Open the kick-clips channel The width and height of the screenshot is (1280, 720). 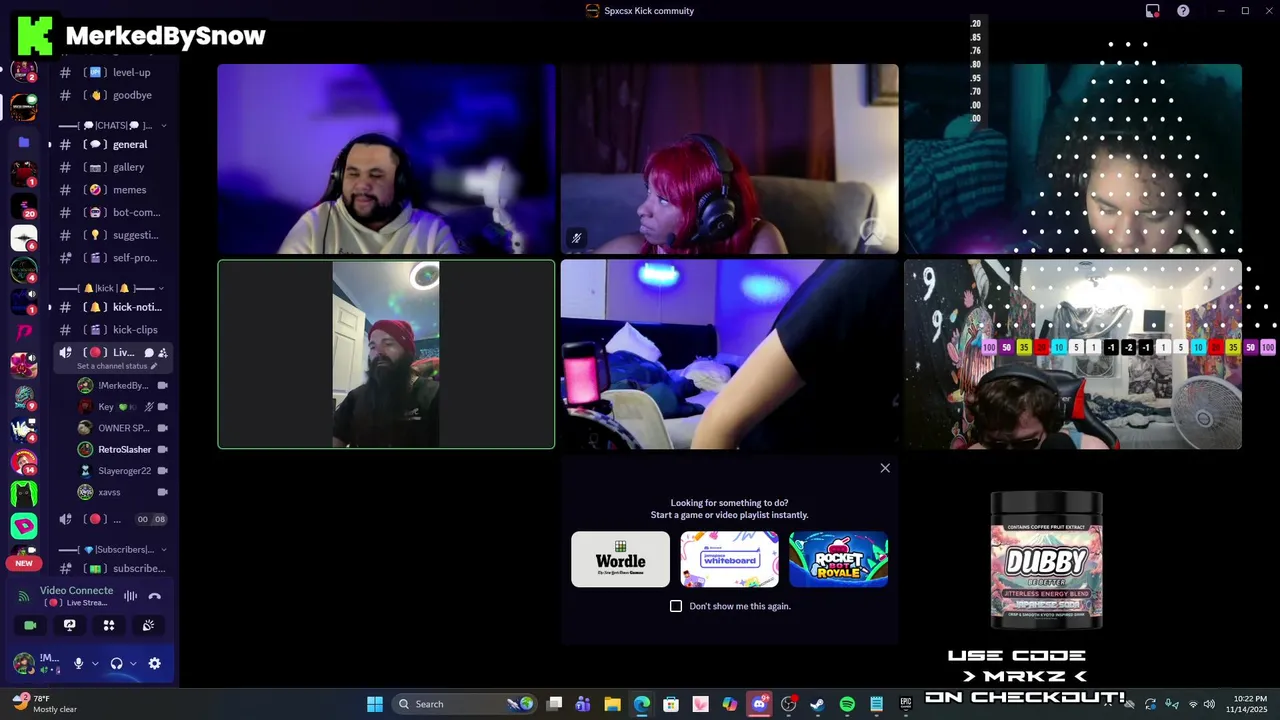(112, 330)
